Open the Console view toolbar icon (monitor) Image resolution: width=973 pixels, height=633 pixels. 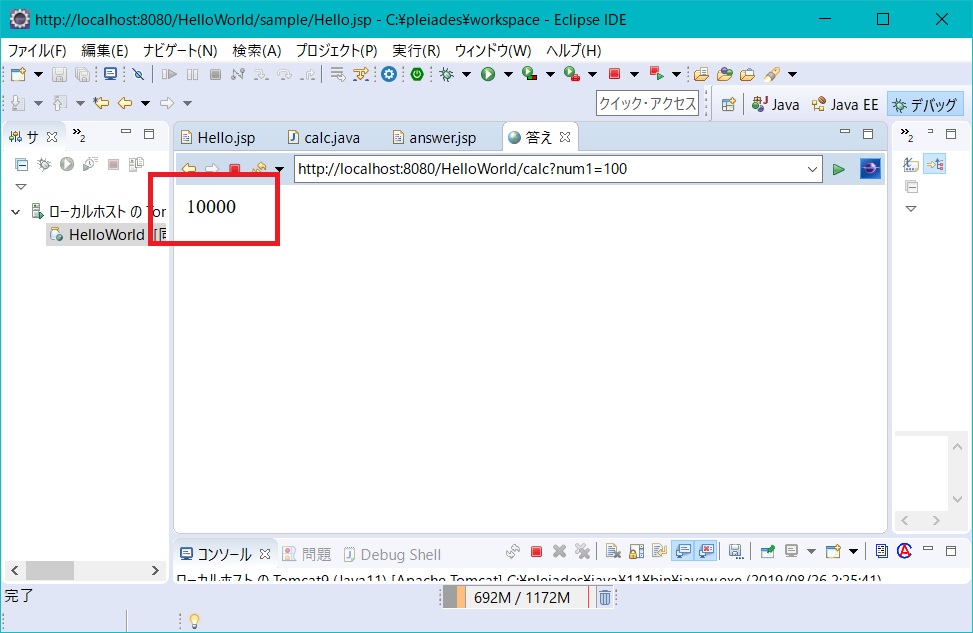(110, 74)
